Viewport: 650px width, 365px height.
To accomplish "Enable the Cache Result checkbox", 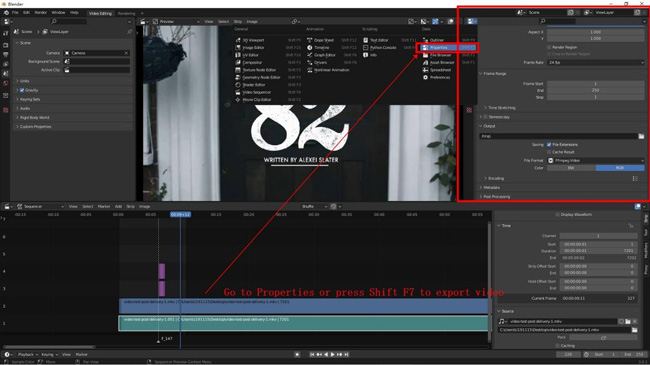I will click(x=549, y=152).
